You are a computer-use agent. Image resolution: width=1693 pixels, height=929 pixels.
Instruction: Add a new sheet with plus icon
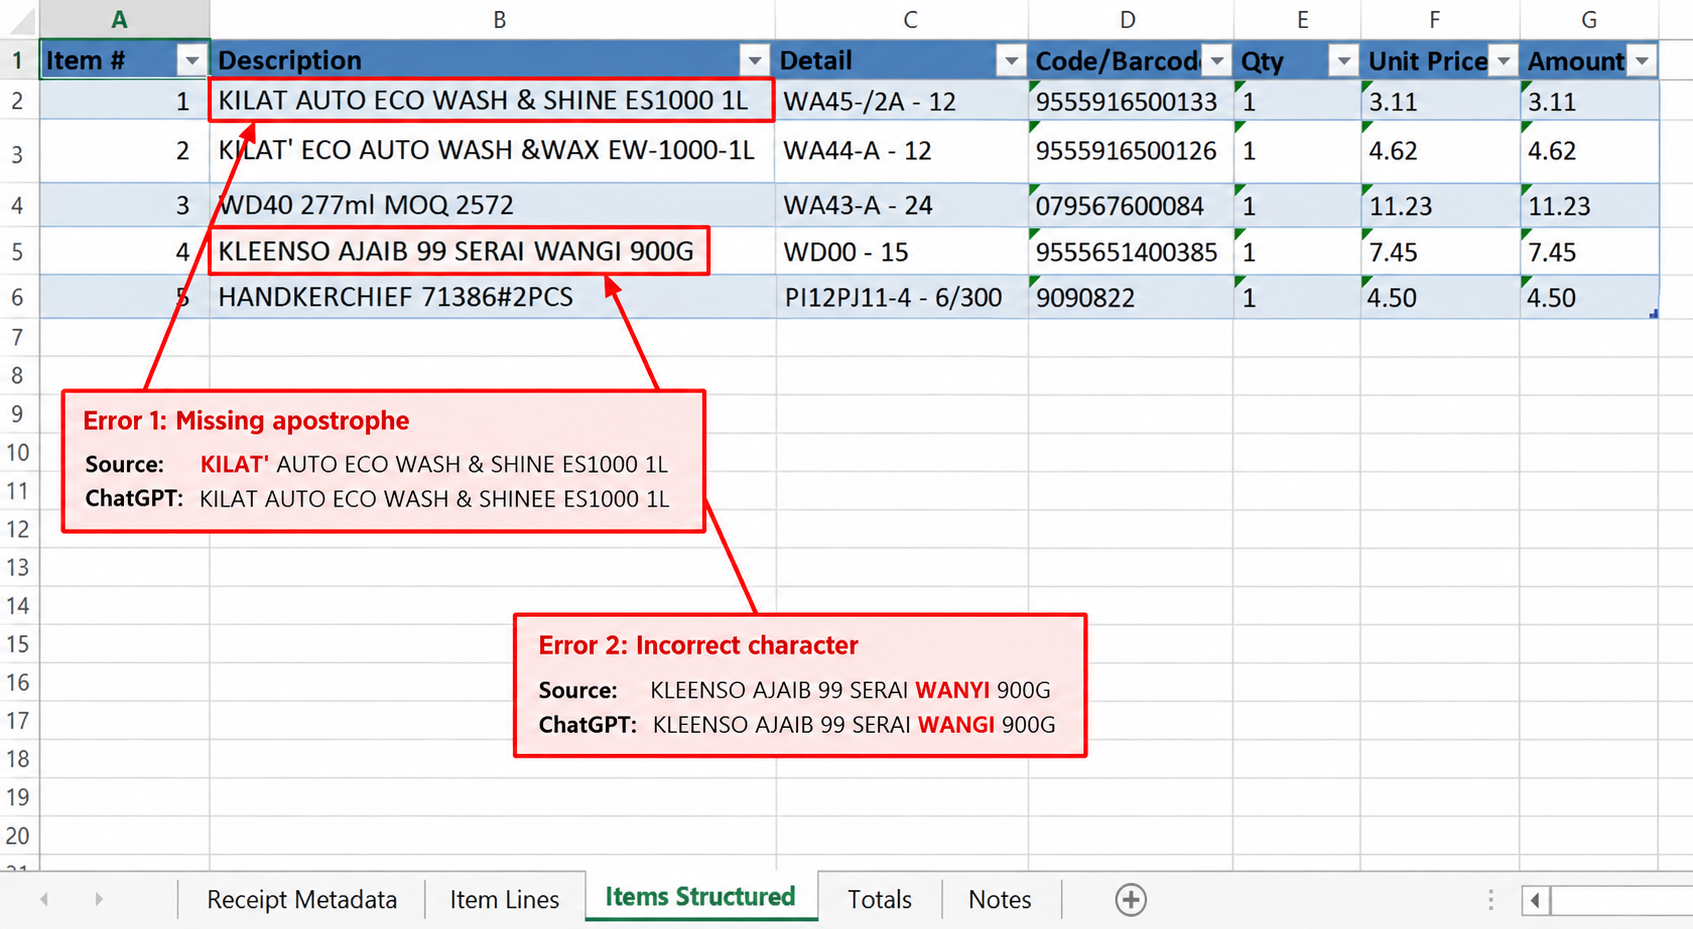click(x=1130, y=899)
